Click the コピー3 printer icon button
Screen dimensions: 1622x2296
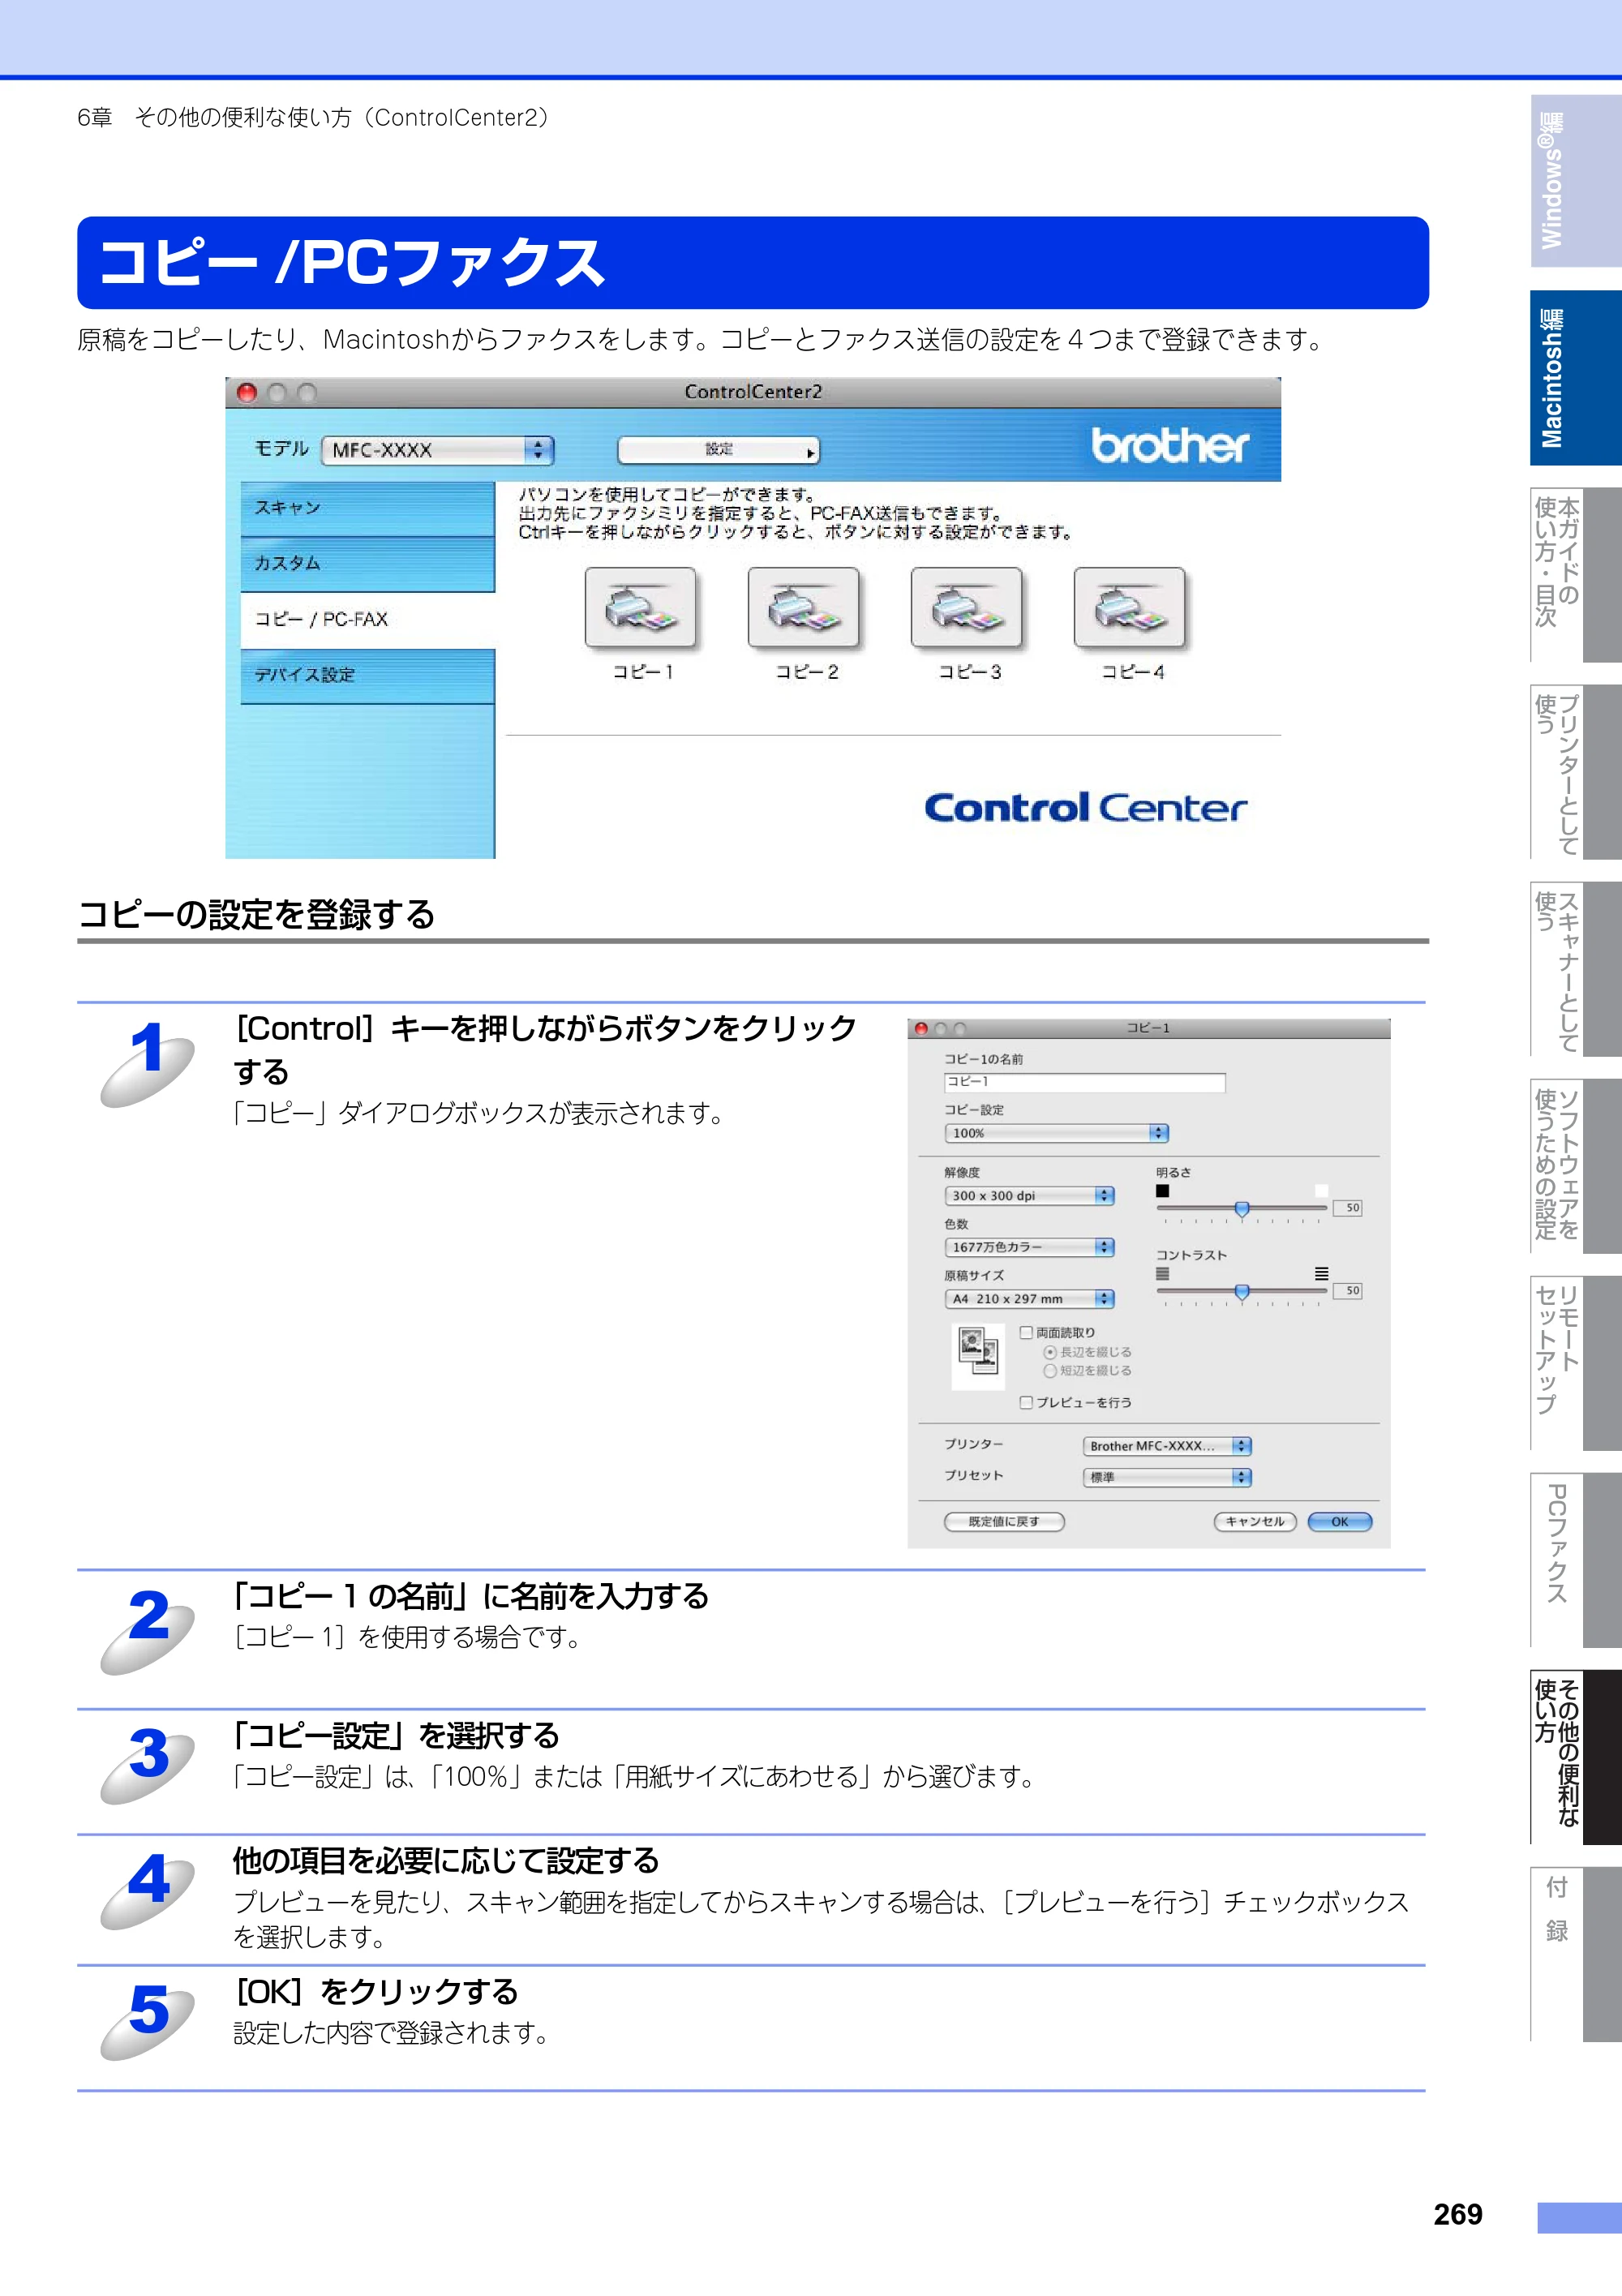966,608
